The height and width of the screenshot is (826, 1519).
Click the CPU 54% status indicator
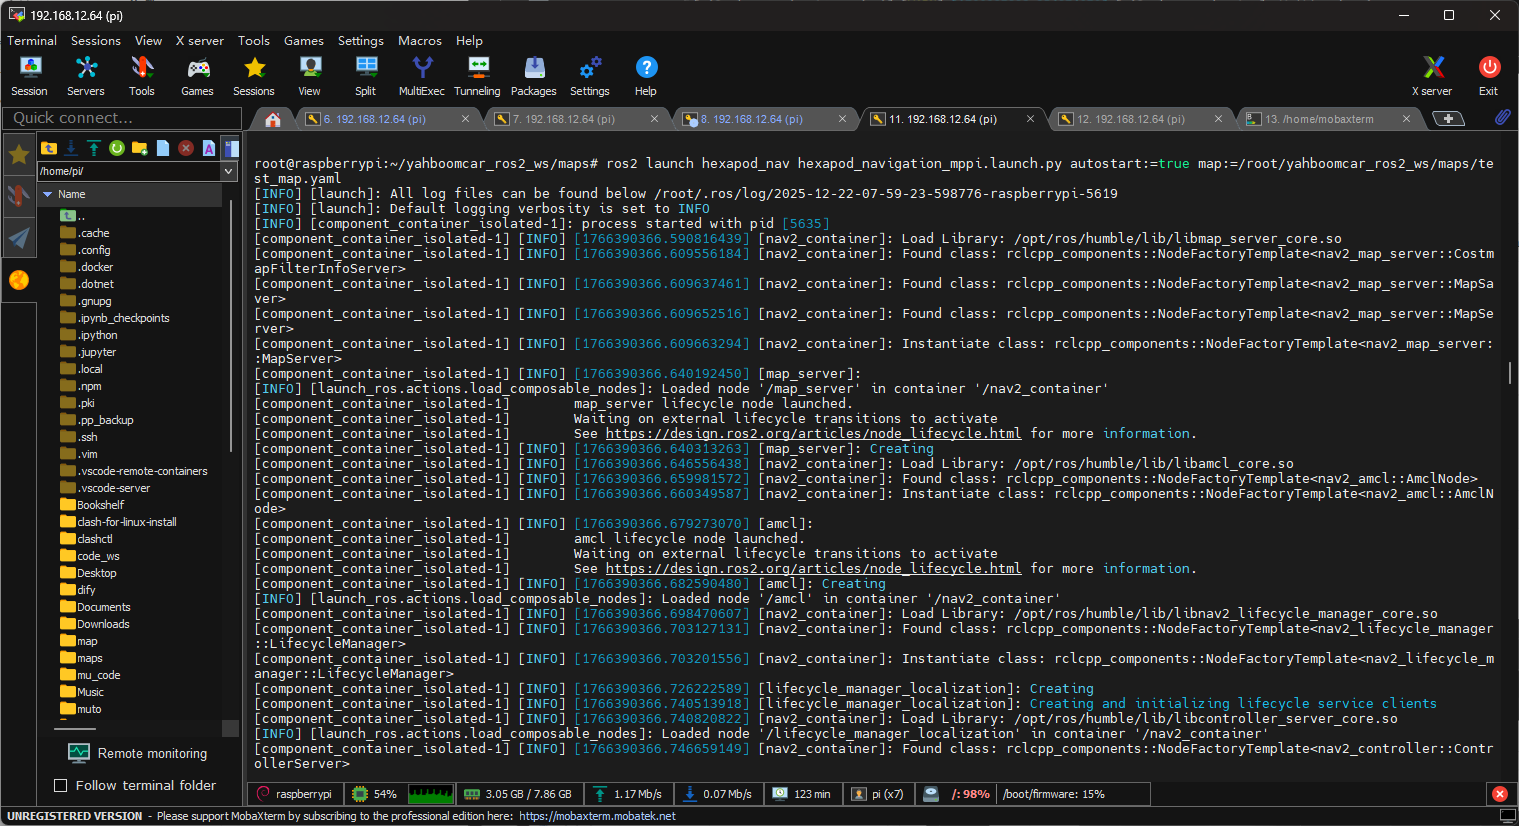click(x=375, y=794)
